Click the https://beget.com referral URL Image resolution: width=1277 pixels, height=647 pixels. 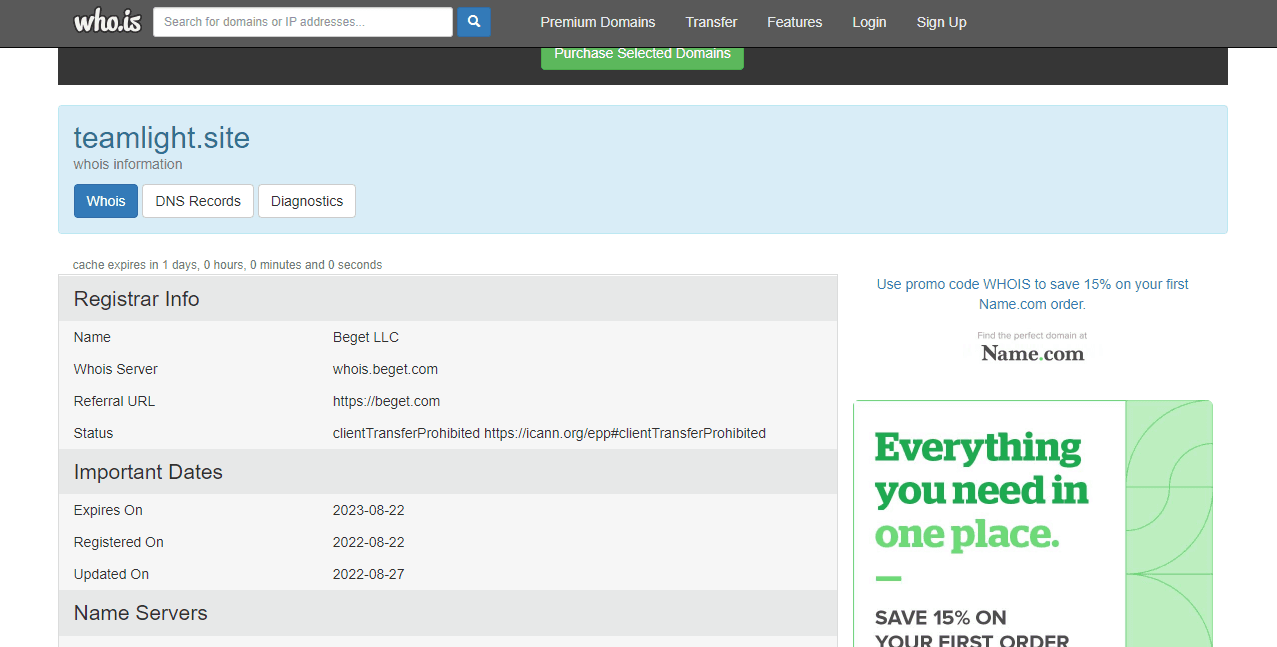386,401
